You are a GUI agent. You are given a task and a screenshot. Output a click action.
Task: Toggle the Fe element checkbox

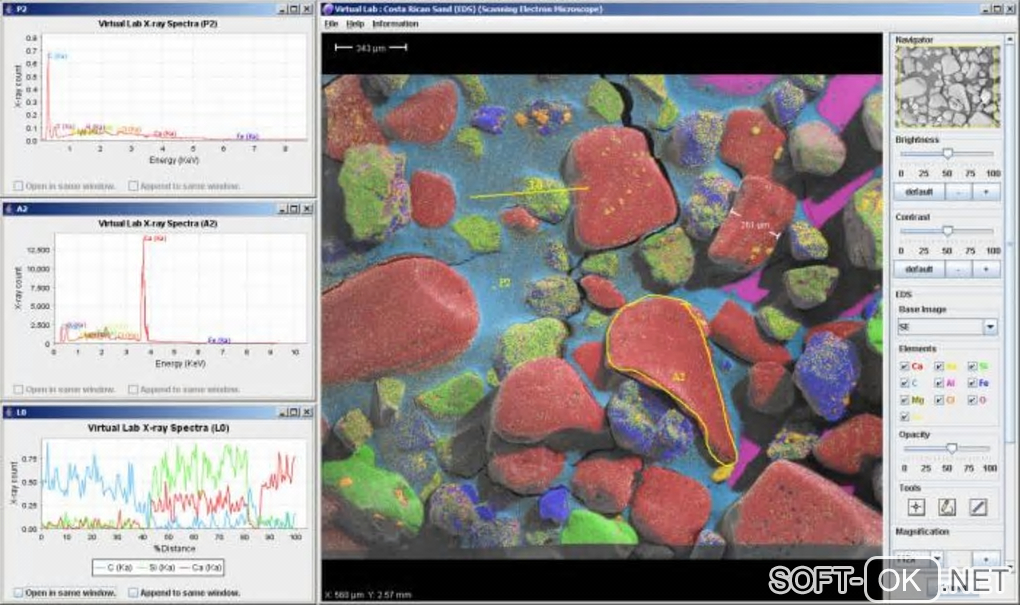click(972, 383)
